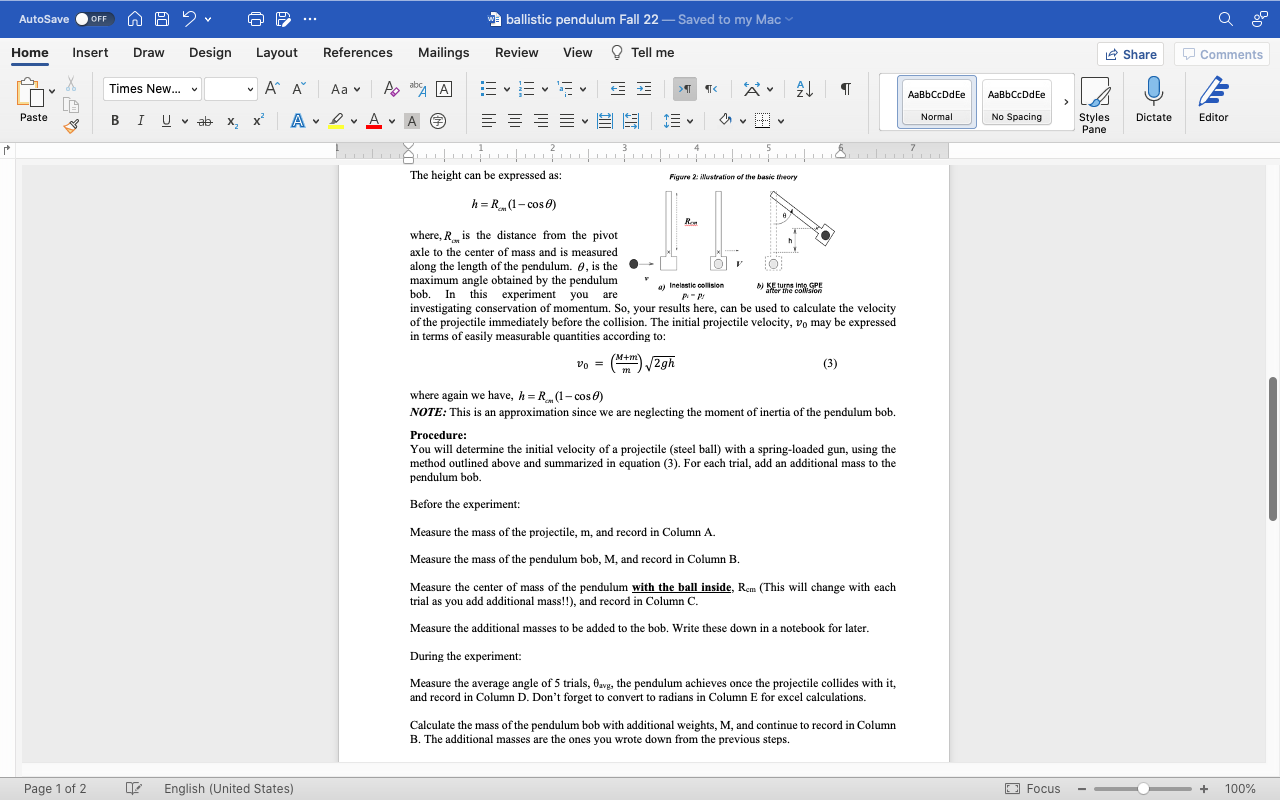Click the distributed alignment icon
1280x800 pixels.
tap(605, 121)
